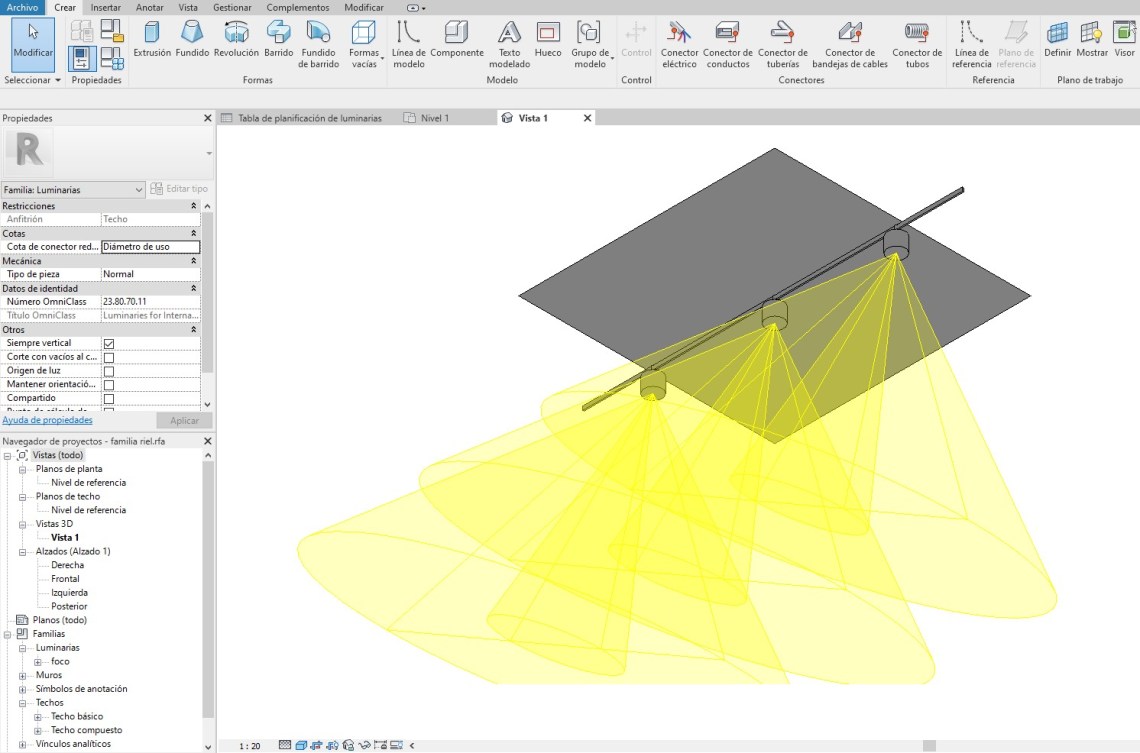
Task: Uncheck the Siempre vertical checkbox
Action: click(109, 343)
